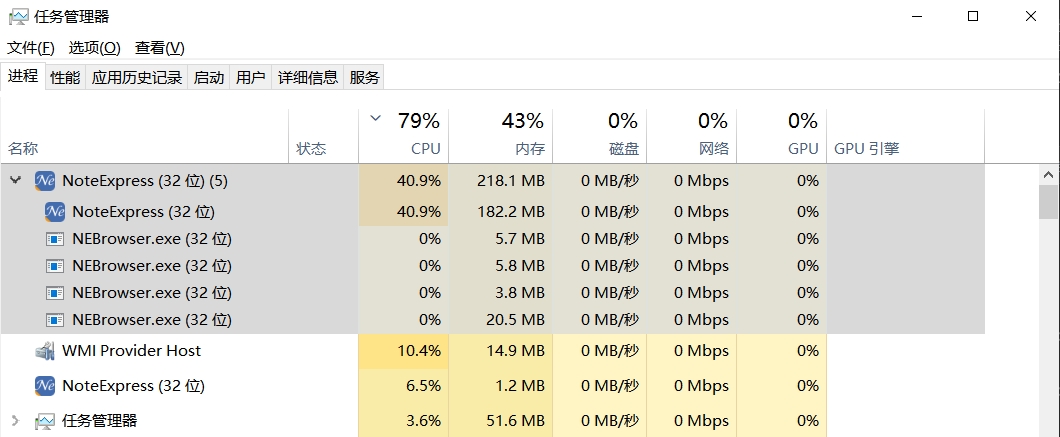The image size is (1060, 437).
Task: Expand the 任务管理器 process group
Action: [16, 421]
